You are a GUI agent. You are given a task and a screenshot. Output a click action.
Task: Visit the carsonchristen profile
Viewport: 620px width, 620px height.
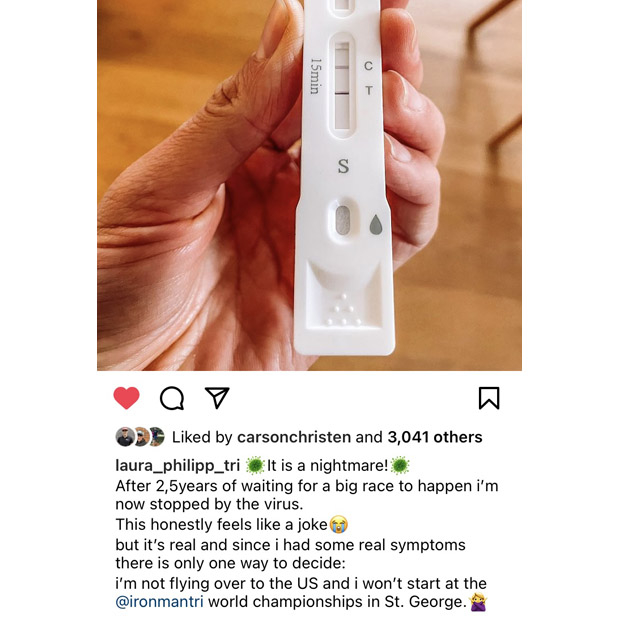point(294,437)
